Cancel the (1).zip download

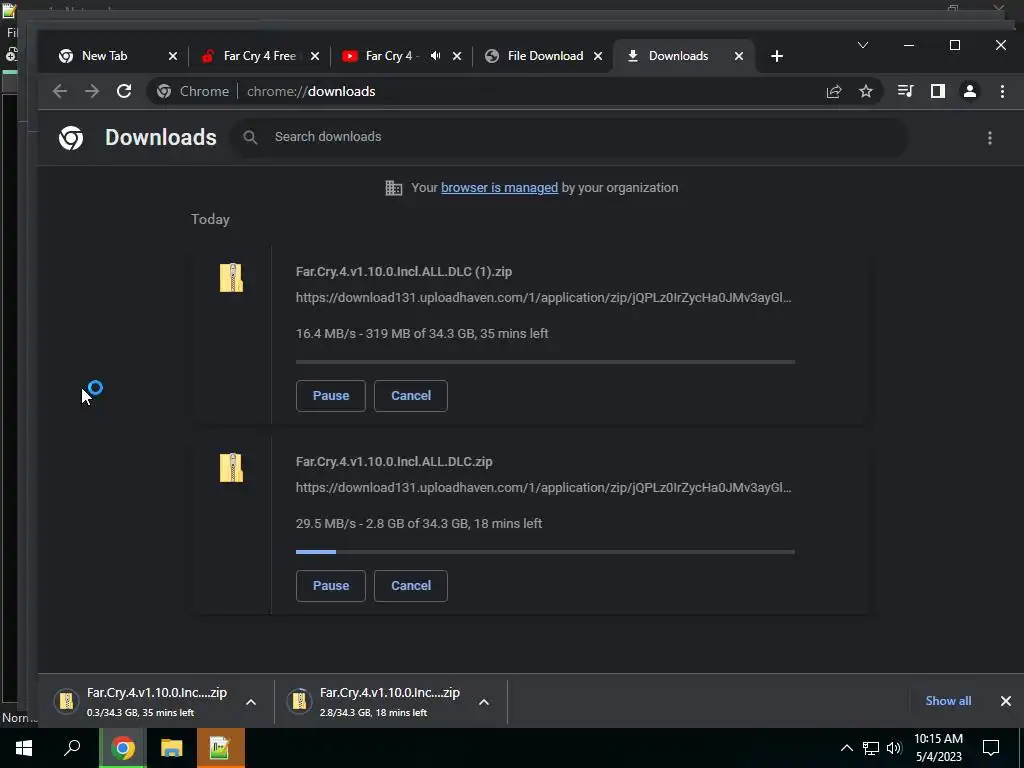[x=411, y=396]
